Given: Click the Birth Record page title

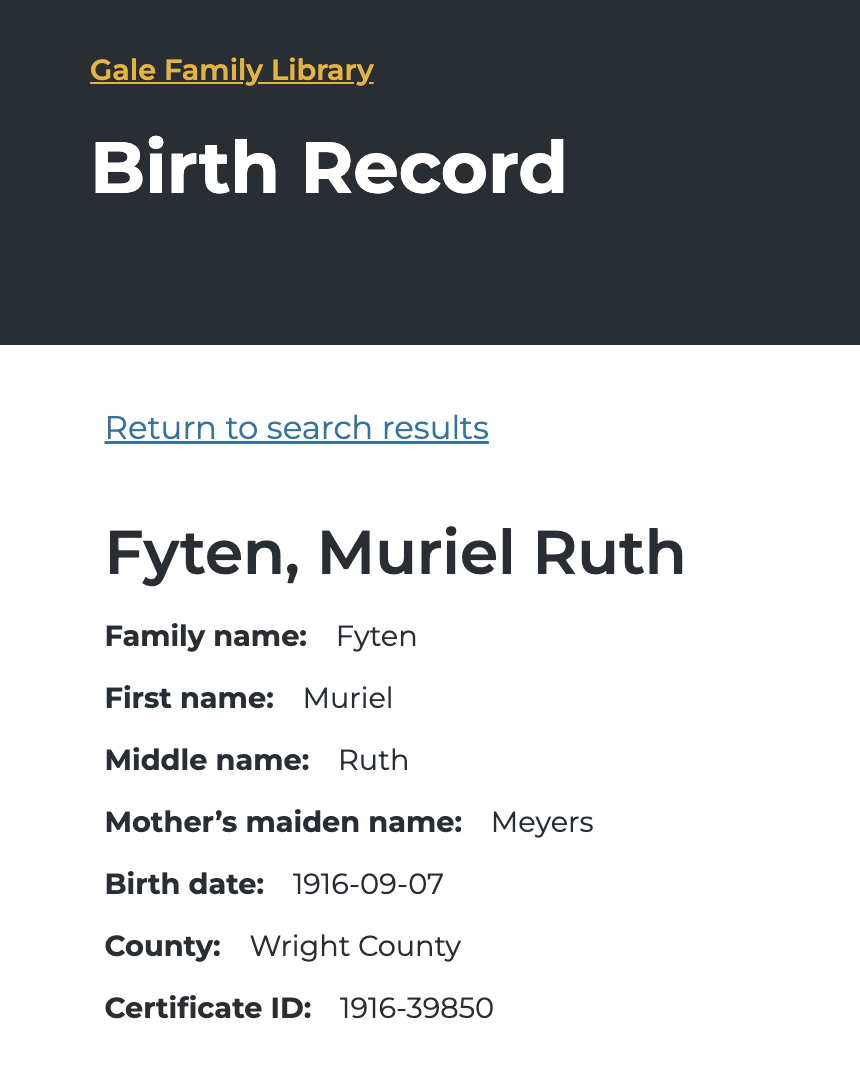Looking at the screenshot, I should coord(328,168).
